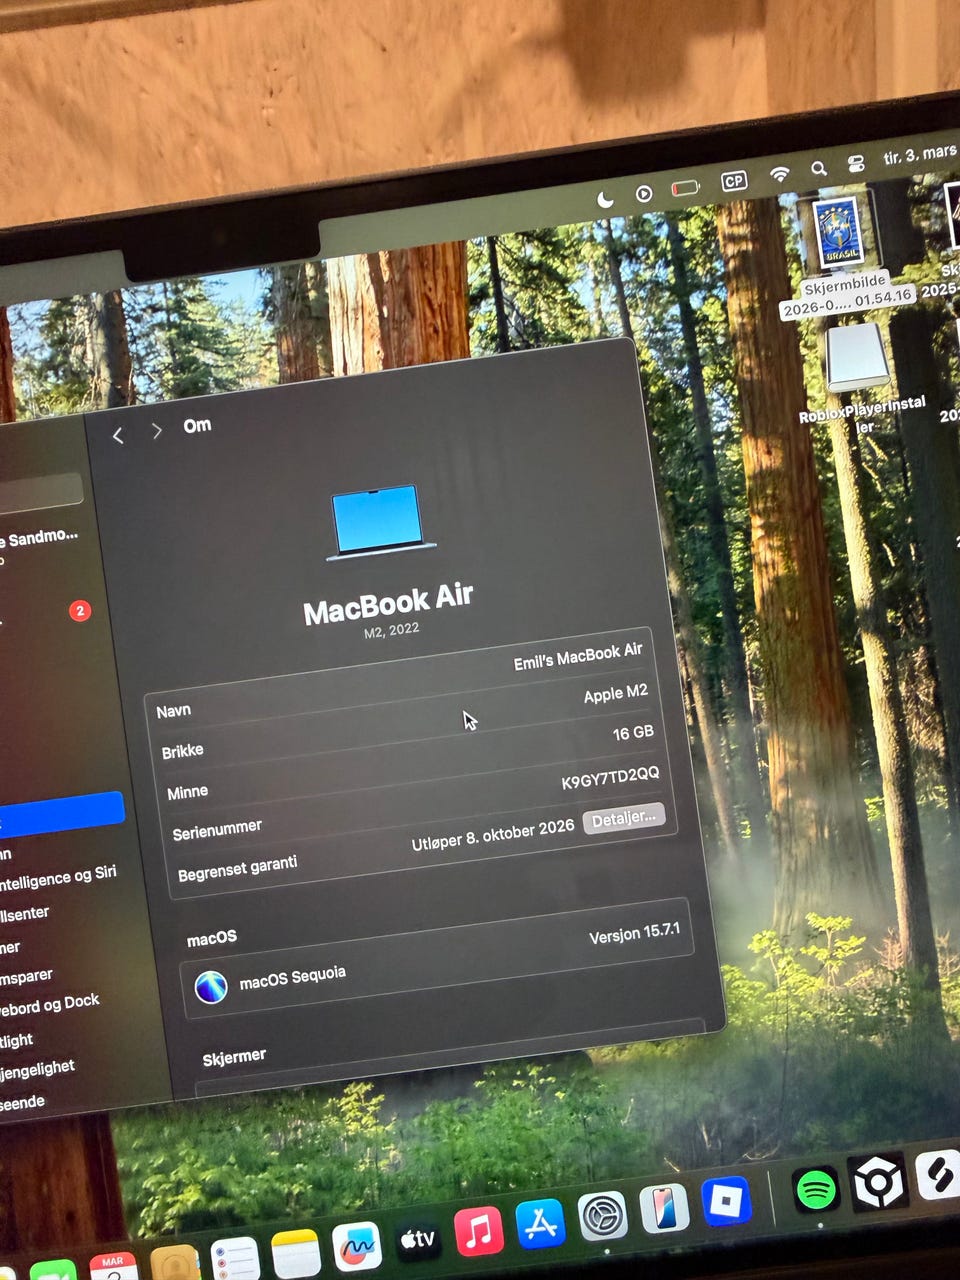Open 'Kontrollsenter' settings in sidebar

(25, 914)
